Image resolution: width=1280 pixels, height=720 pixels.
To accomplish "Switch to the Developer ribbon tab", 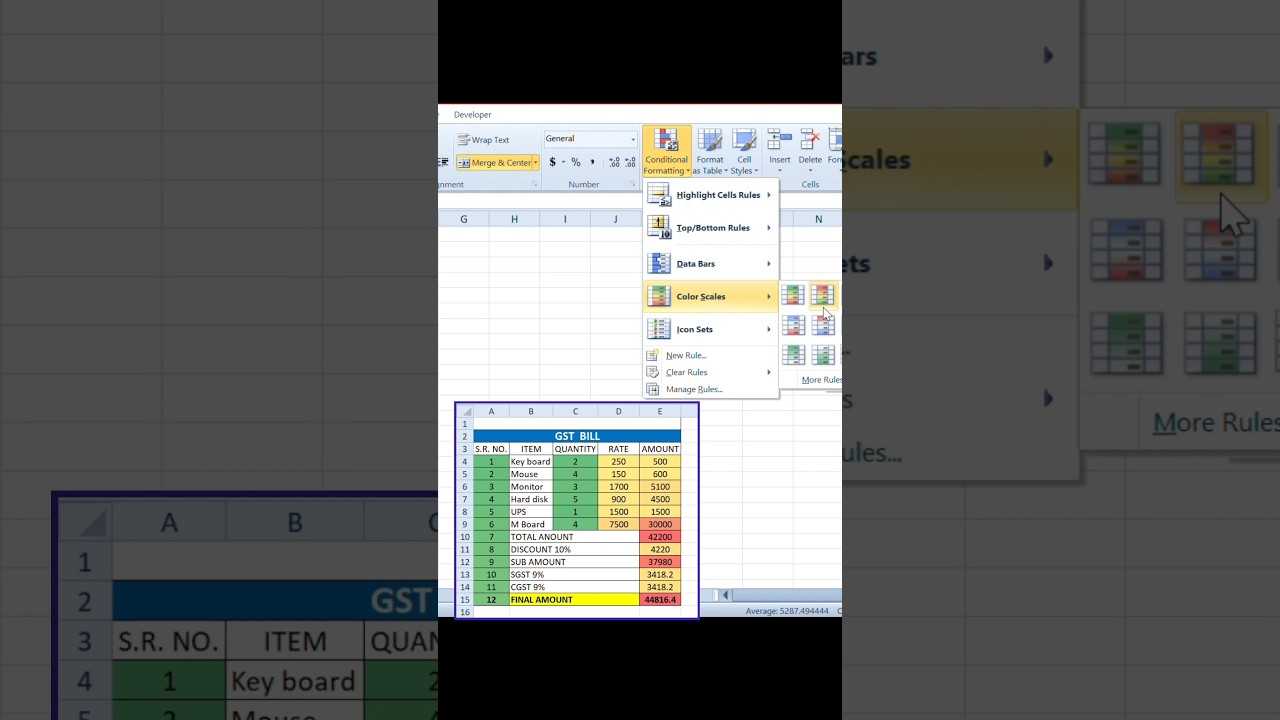I will (473, 114).
